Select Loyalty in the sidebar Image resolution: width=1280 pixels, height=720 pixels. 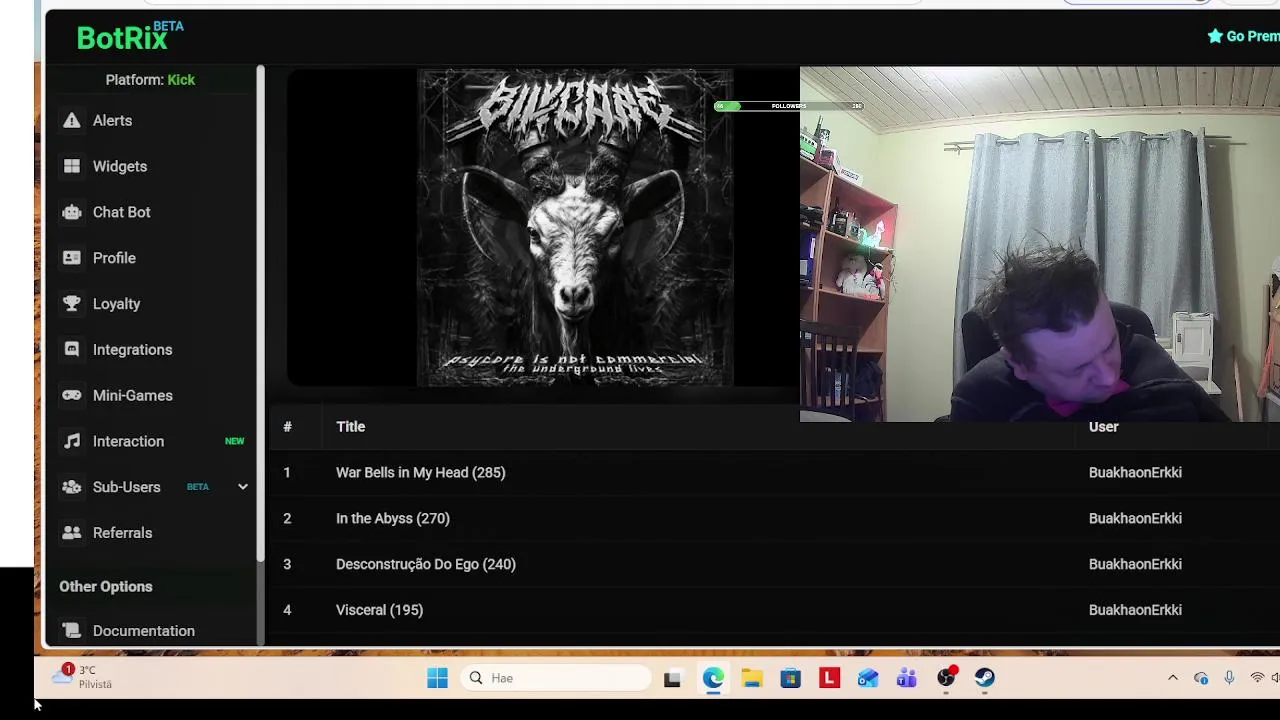[116, 304]
